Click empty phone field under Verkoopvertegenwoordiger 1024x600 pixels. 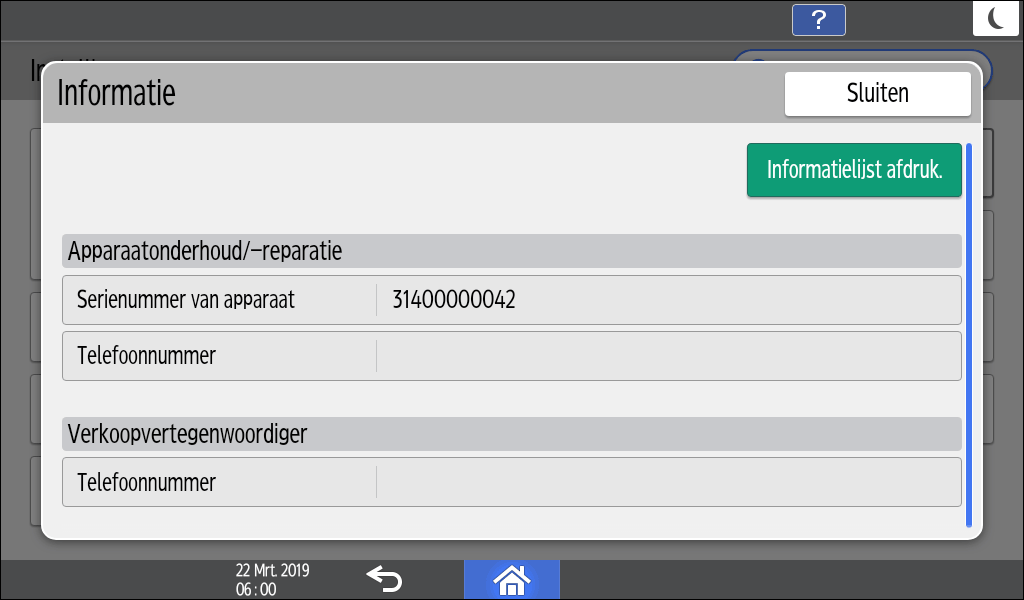click(x=667, y=482)
